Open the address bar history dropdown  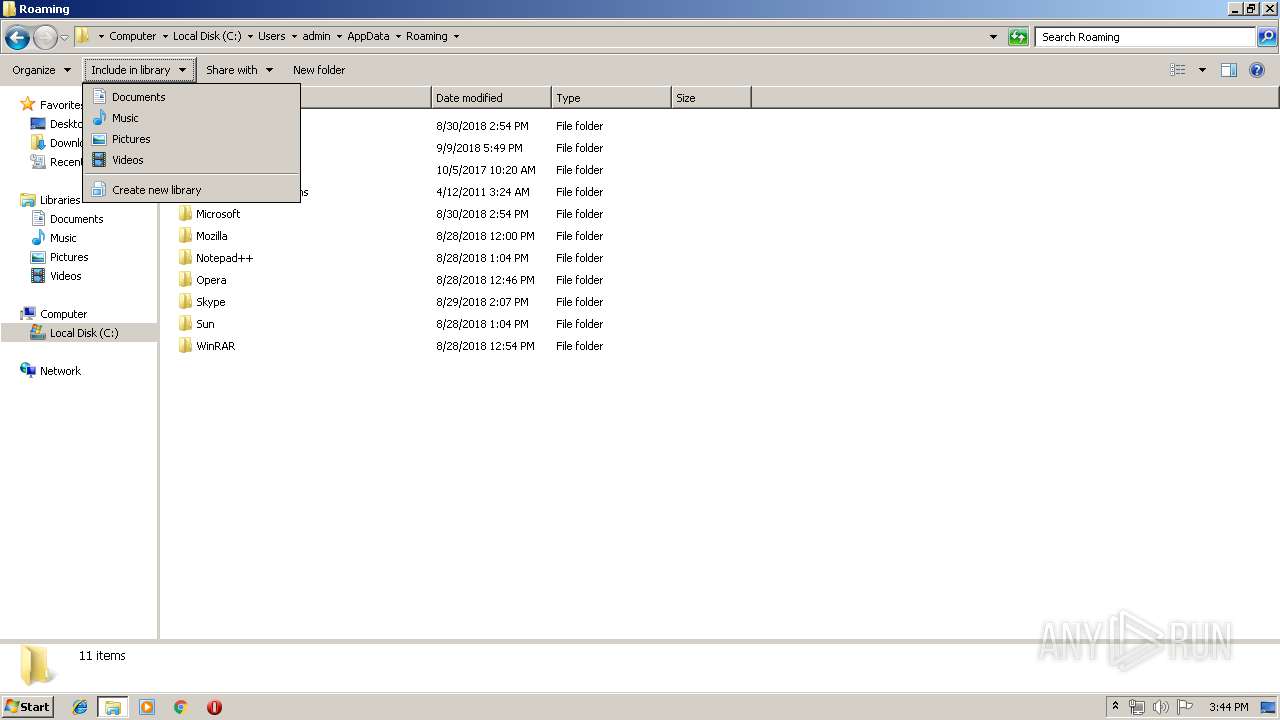(x=993, y=37)
